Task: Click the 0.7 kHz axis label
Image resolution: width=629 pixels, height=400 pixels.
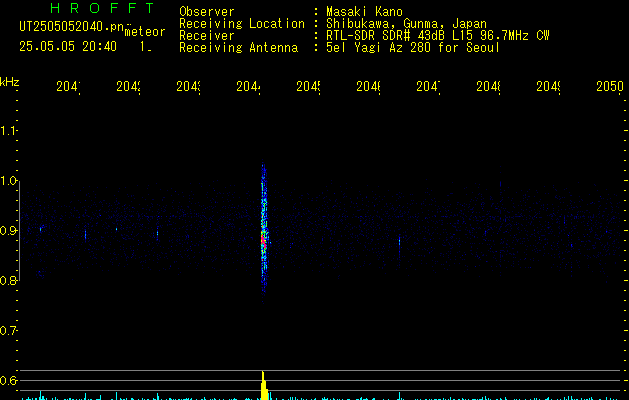Action: click(x=8, y=331)
